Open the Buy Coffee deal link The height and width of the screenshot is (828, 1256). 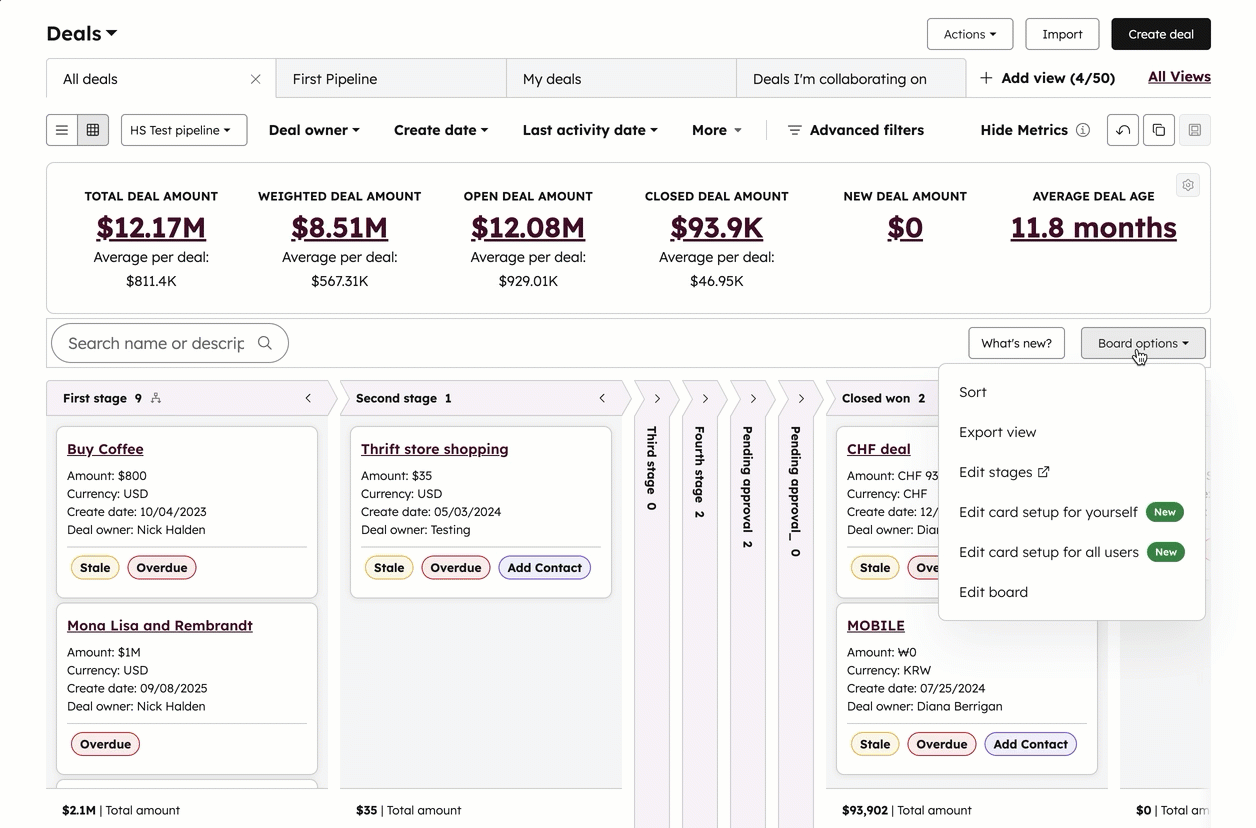105,449
